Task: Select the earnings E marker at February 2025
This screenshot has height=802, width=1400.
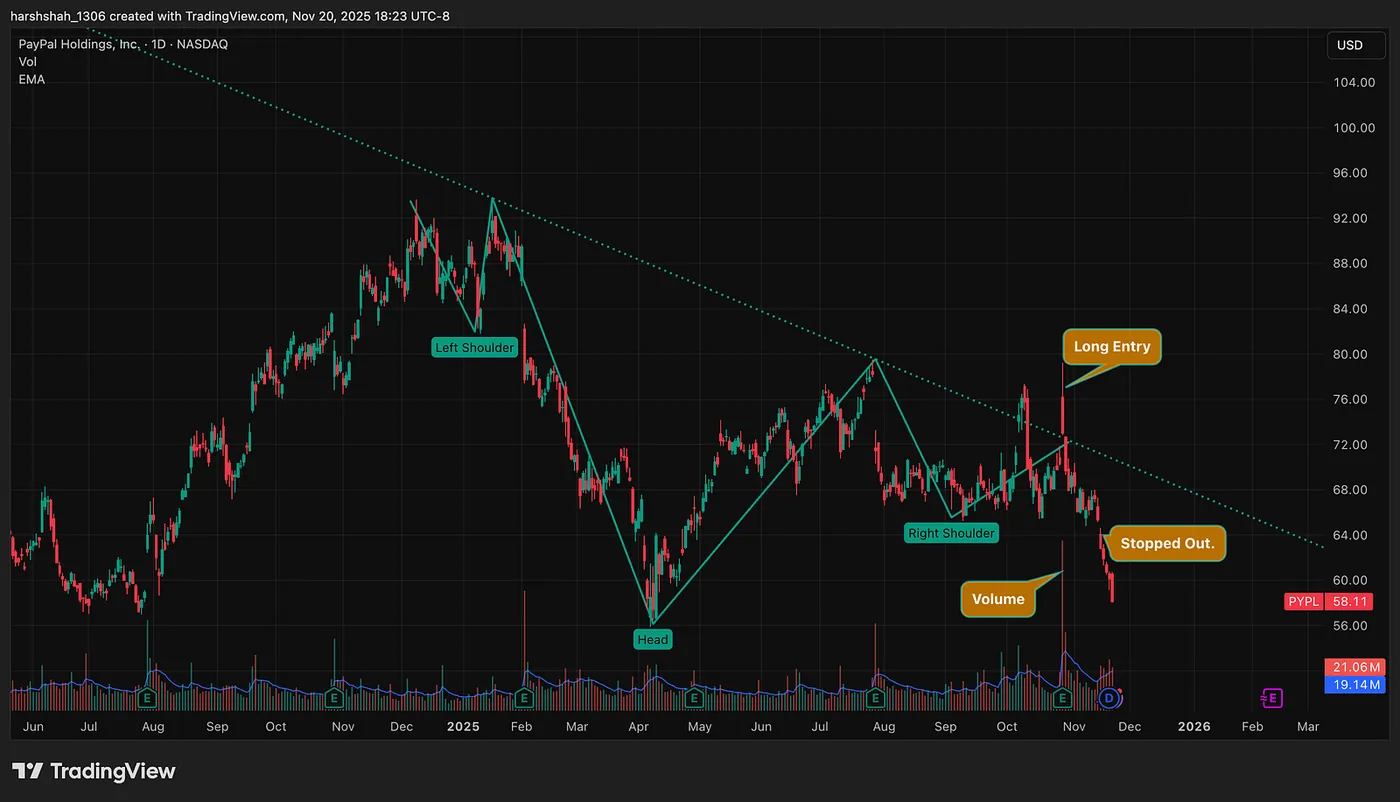Action: [x=523, y=697]
